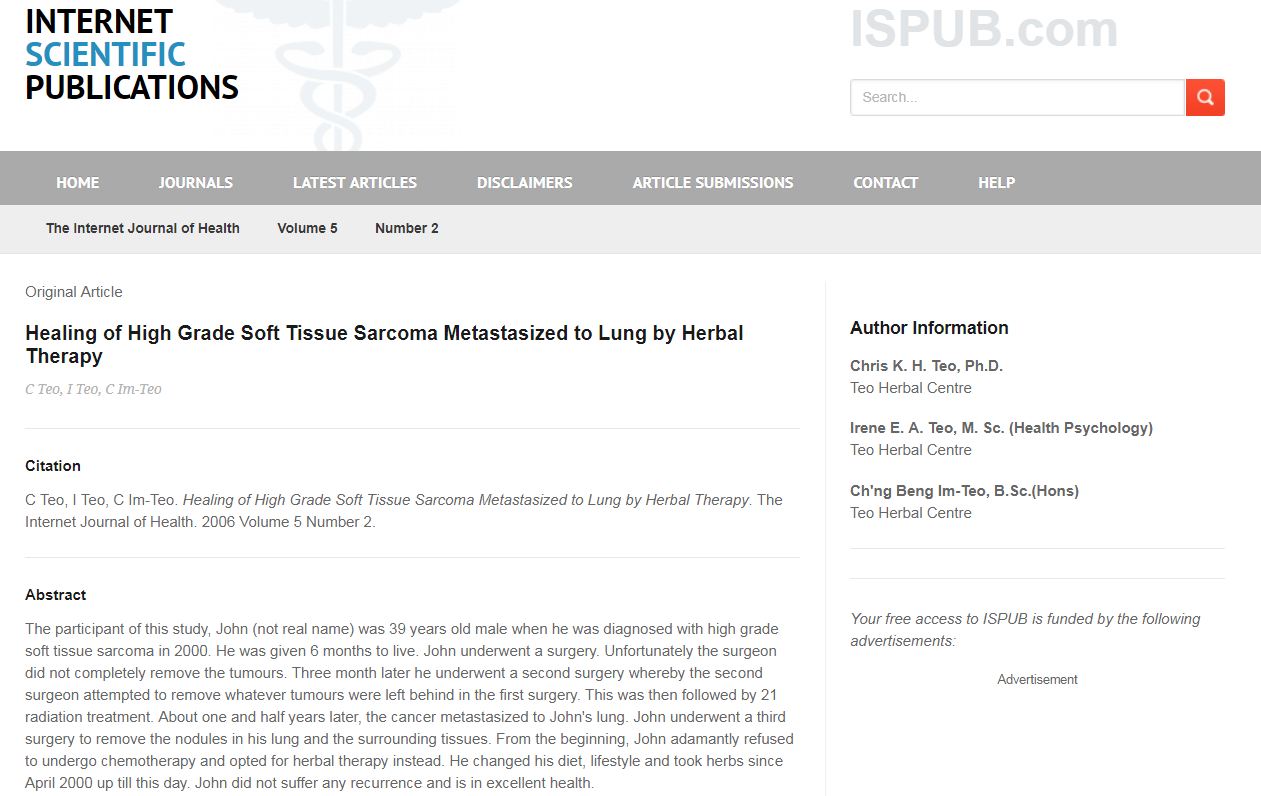Select author Ch'ng Beng Im-Teo
Image resolution: width=1261 pixels, height=796 pixels.
click(x=964, y=491)
